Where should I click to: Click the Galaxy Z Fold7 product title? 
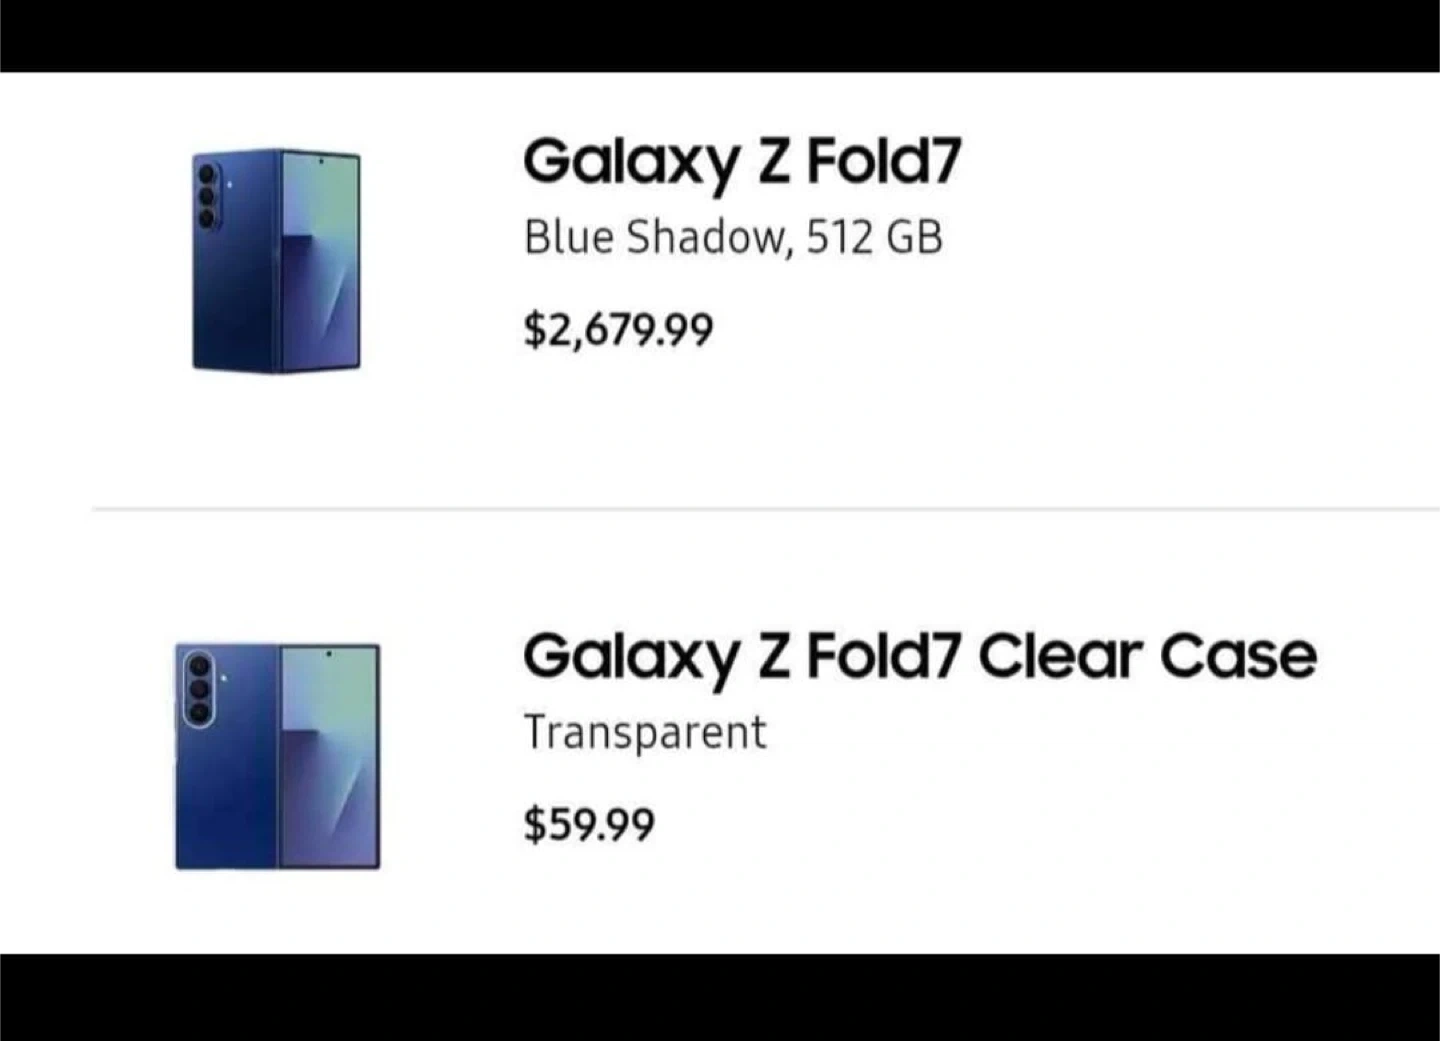[741, 163]
